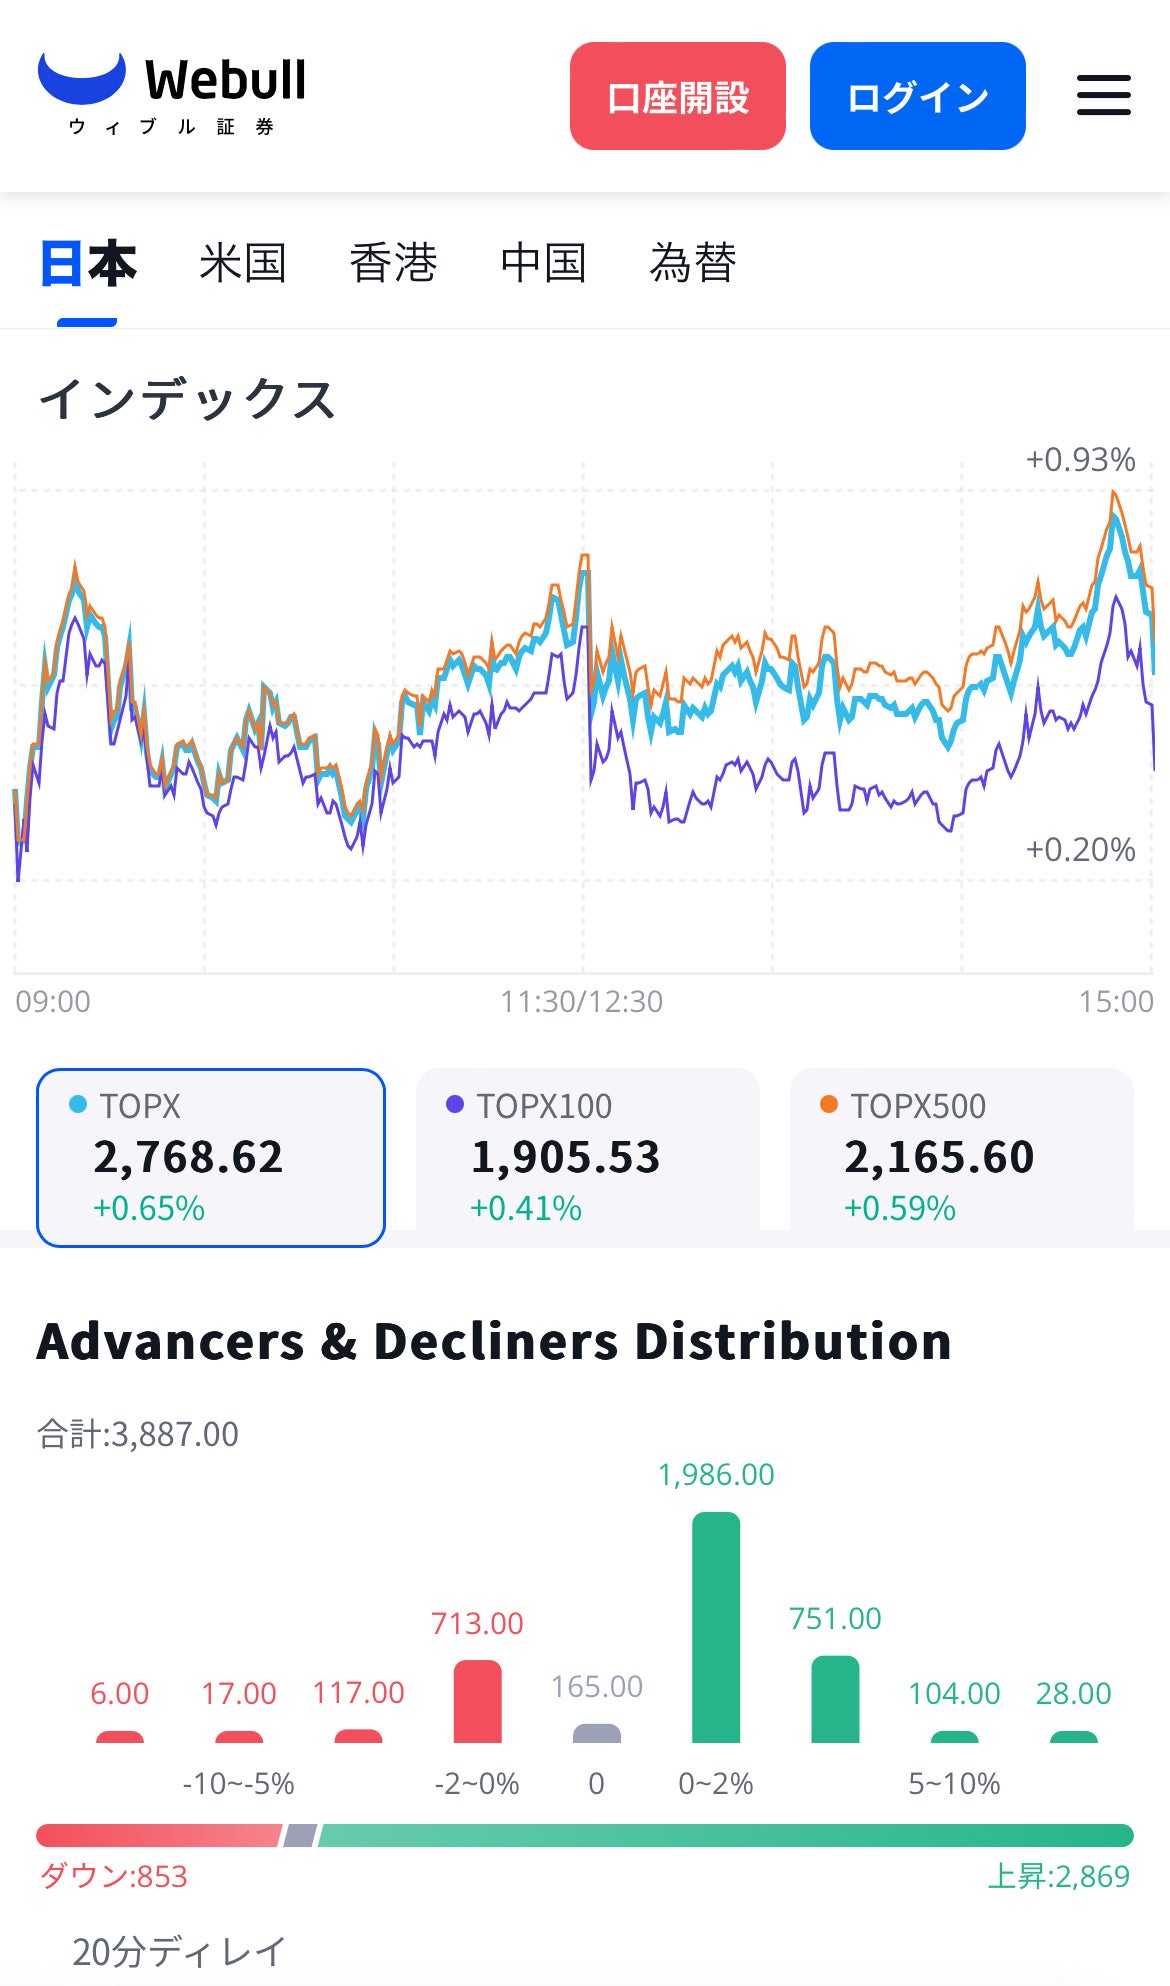This screenshot has width=1170, height=1986.
Task: Open the 香港 market tab
Action: pyautogui.click(x=393, y=264)
